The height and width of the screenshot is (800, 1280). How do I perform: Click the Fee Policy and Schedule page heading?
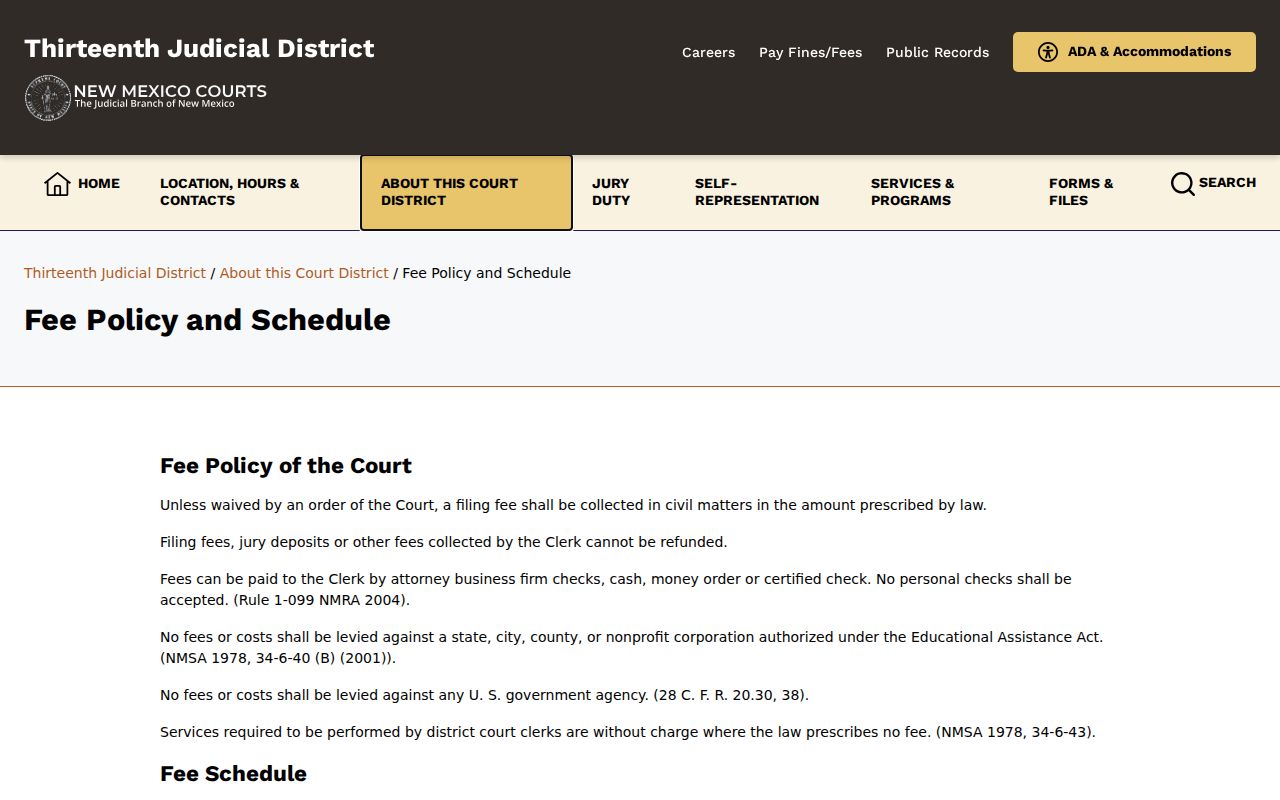pos(207,320)
